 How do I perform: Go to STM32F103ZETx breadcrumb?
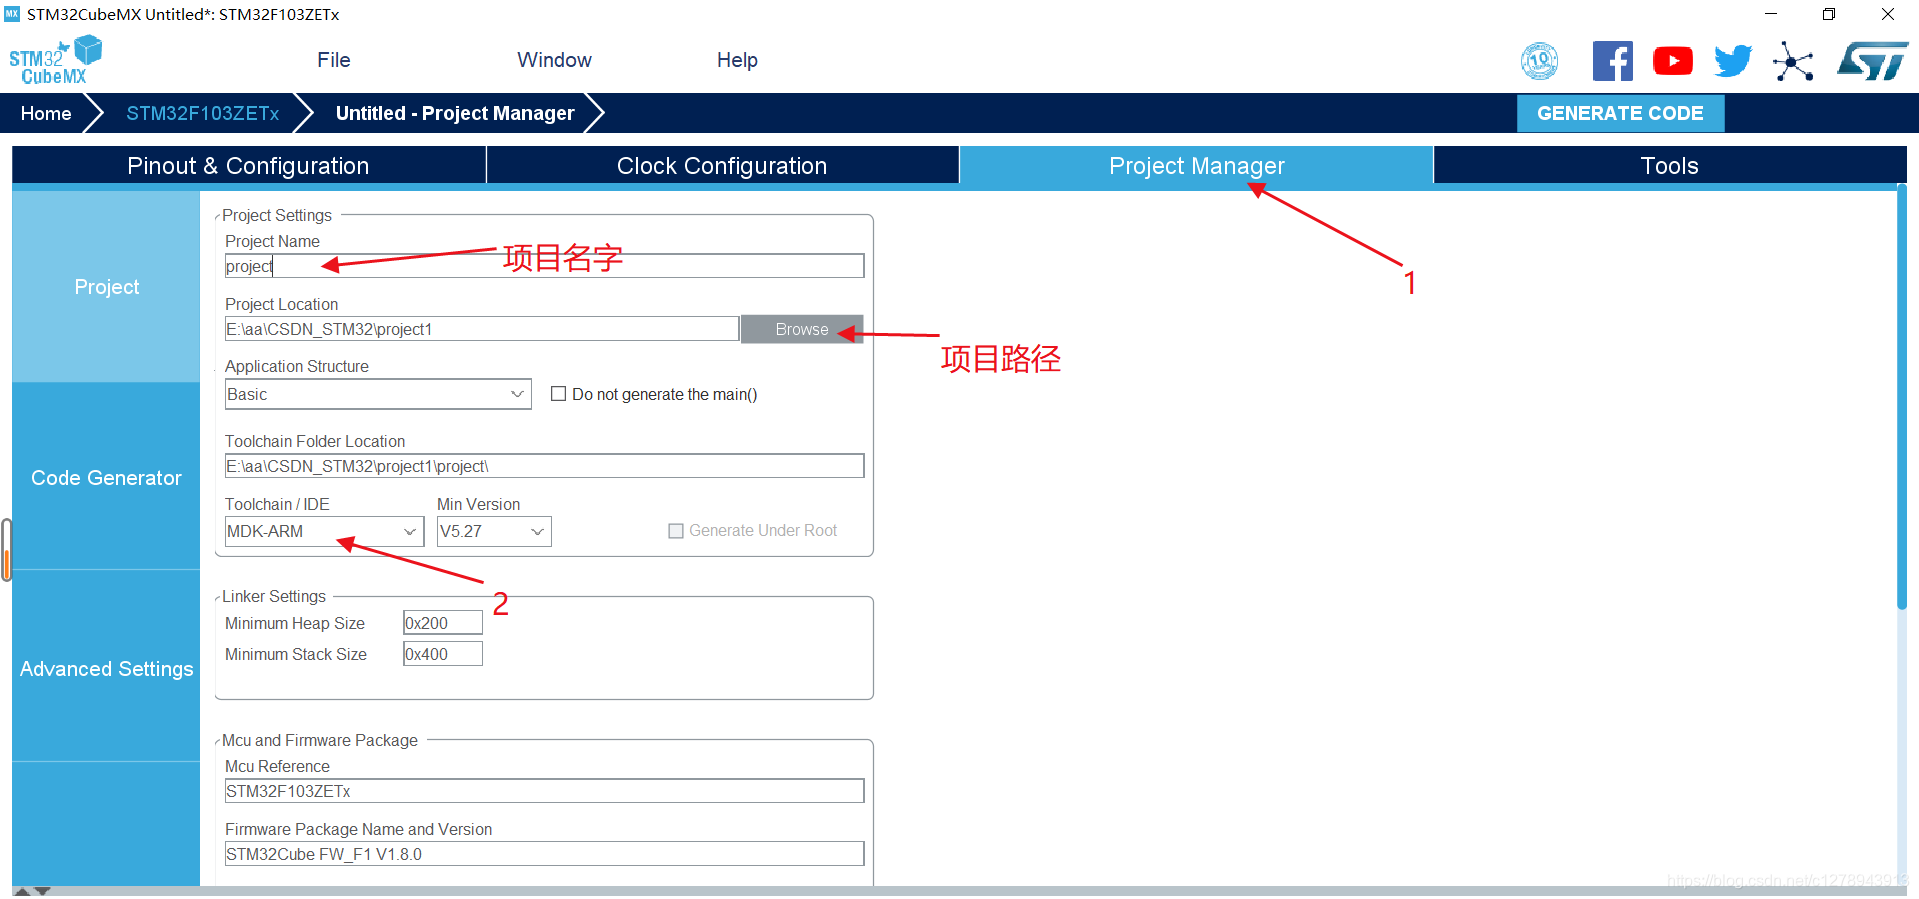point(202,113)
